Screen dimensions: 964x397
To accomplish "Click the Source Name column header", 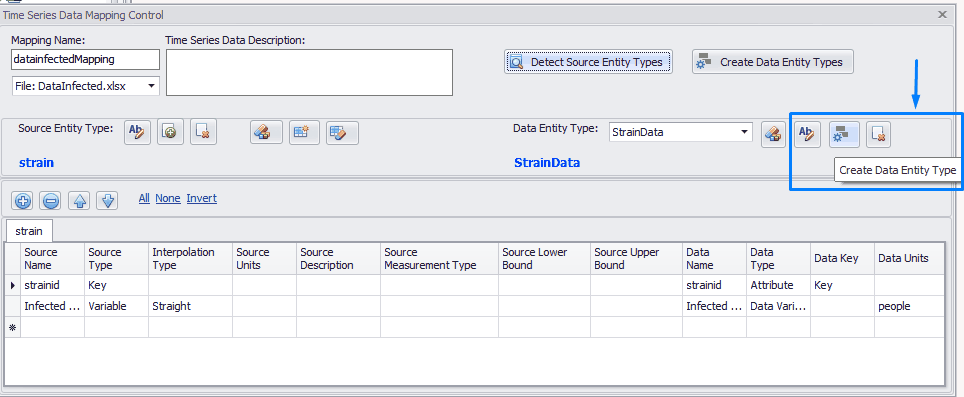I will pos(52,259).
